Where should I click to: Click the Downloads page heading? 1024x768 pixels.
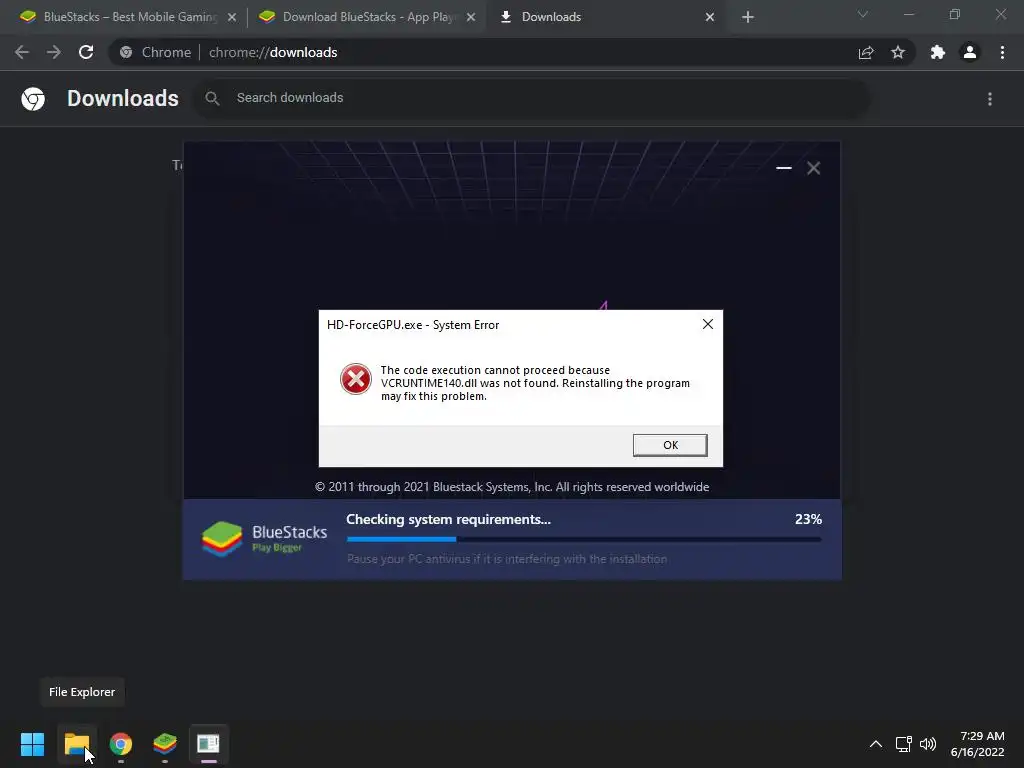point(123,99)
